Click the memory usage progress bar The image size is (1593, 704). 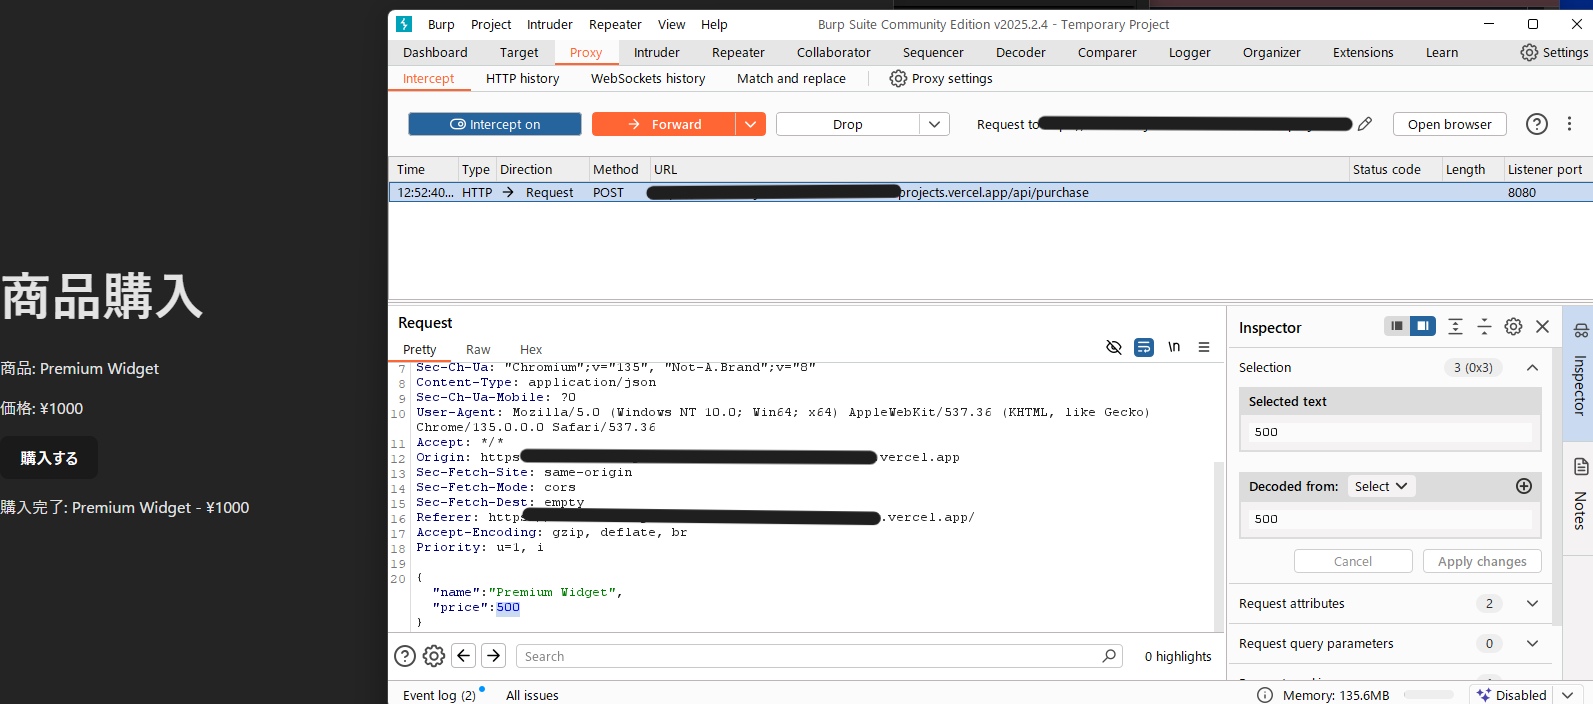point(1428,695)
